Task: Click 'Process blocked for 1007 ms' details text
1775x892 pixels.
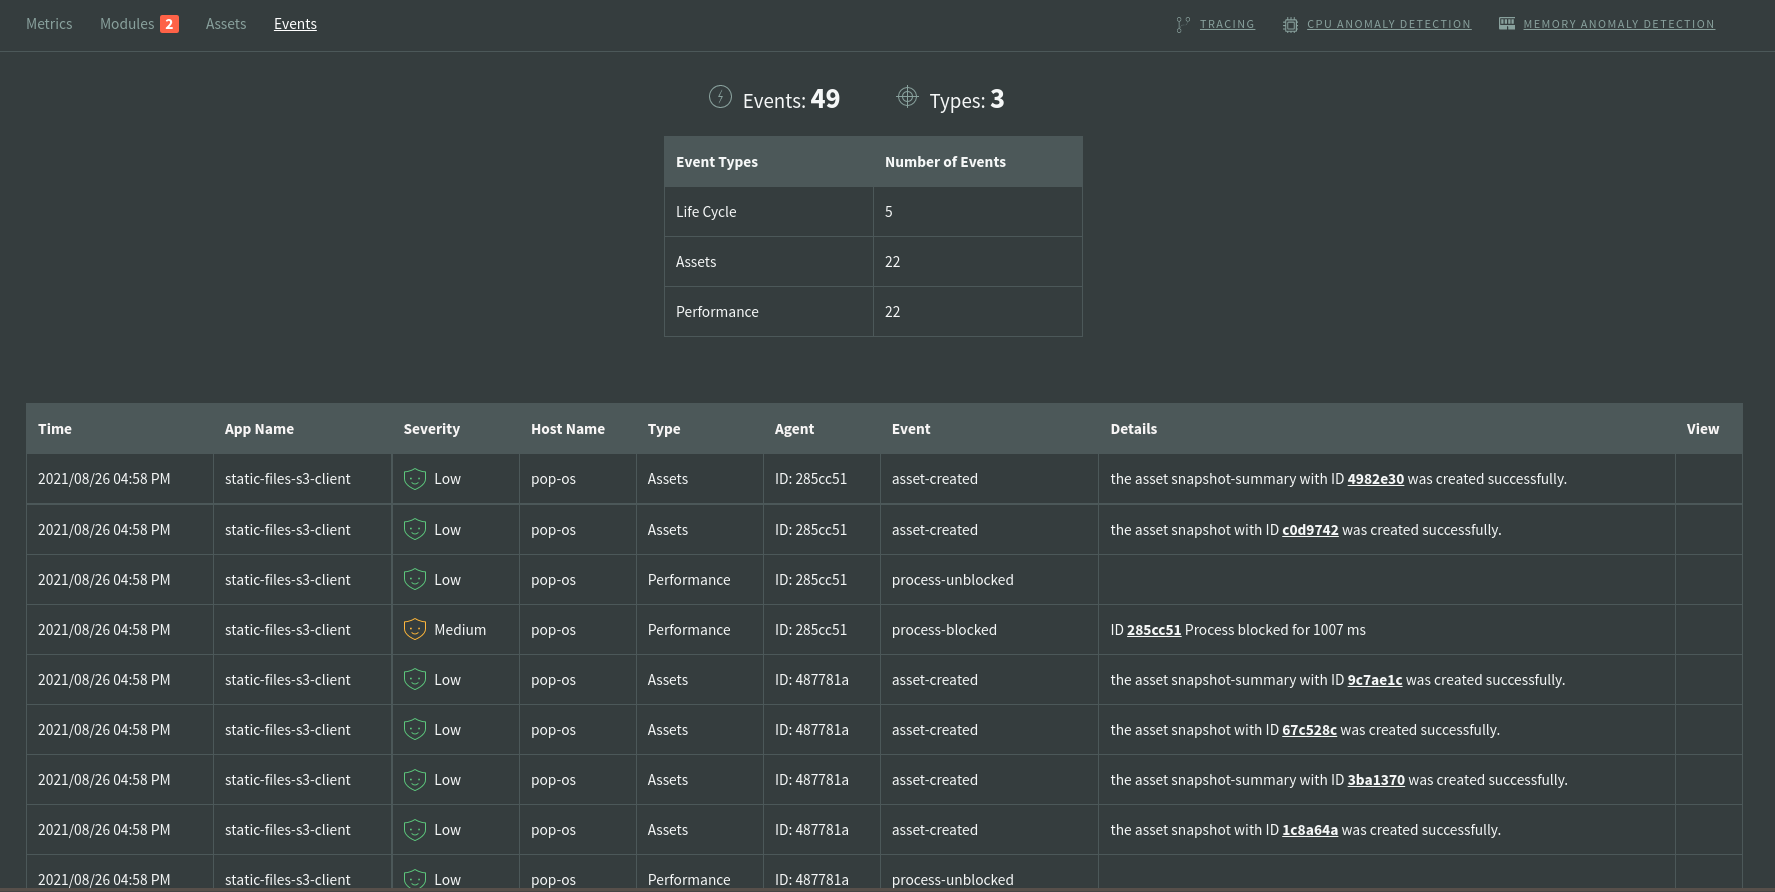Action: (1275, 630)
